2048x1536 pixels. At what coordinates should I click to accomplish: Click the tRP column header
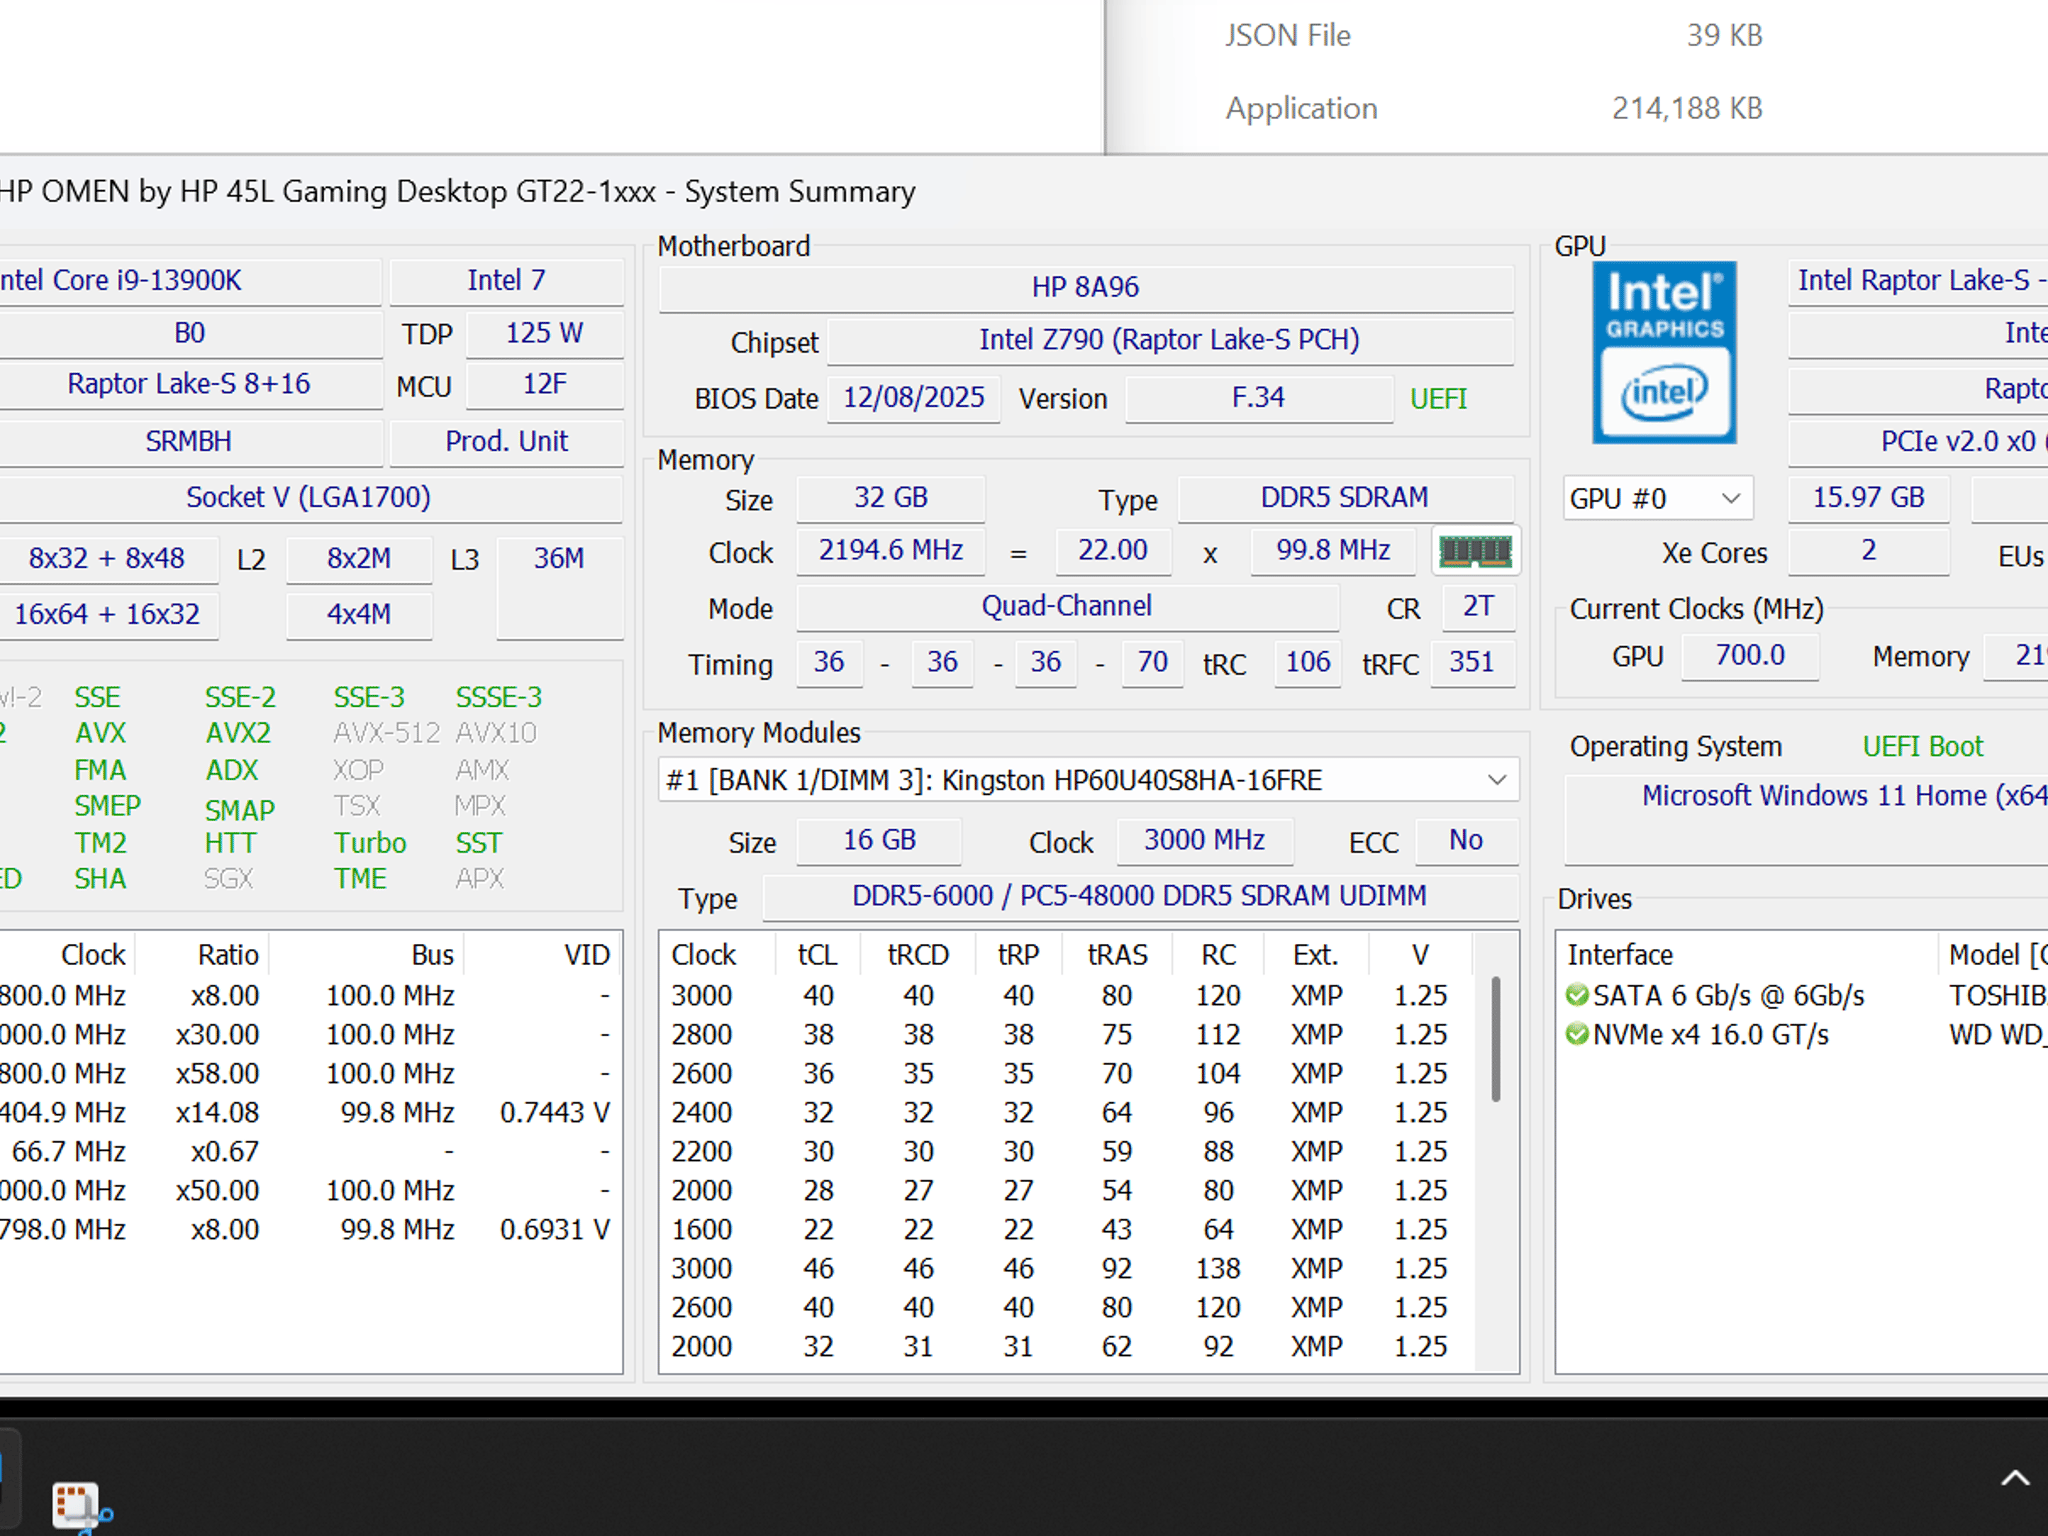[1018, 955]
